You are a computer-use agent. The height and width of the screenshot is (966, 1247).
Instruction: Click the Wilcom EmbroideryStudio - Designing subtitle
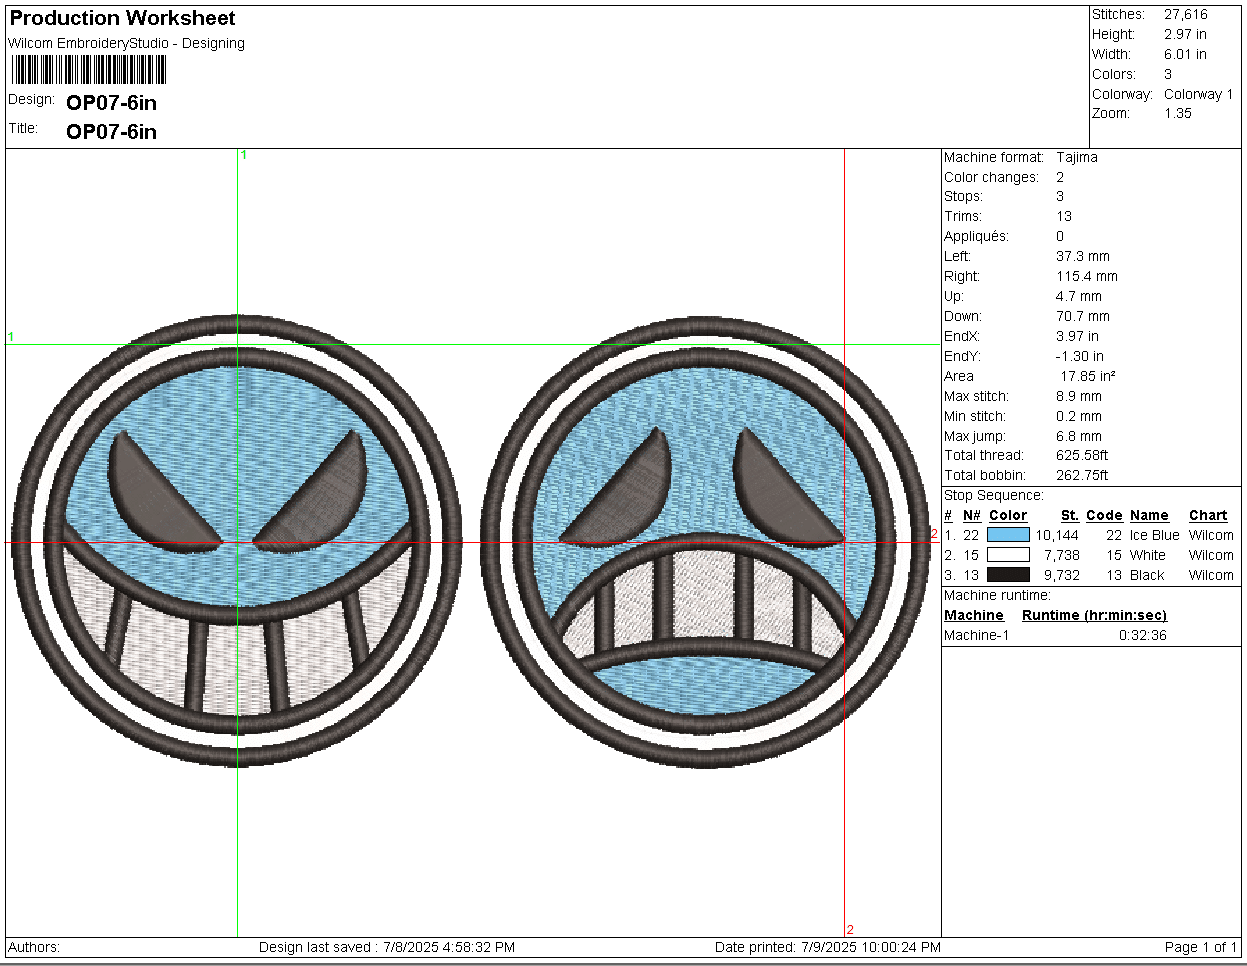(127, 43)
